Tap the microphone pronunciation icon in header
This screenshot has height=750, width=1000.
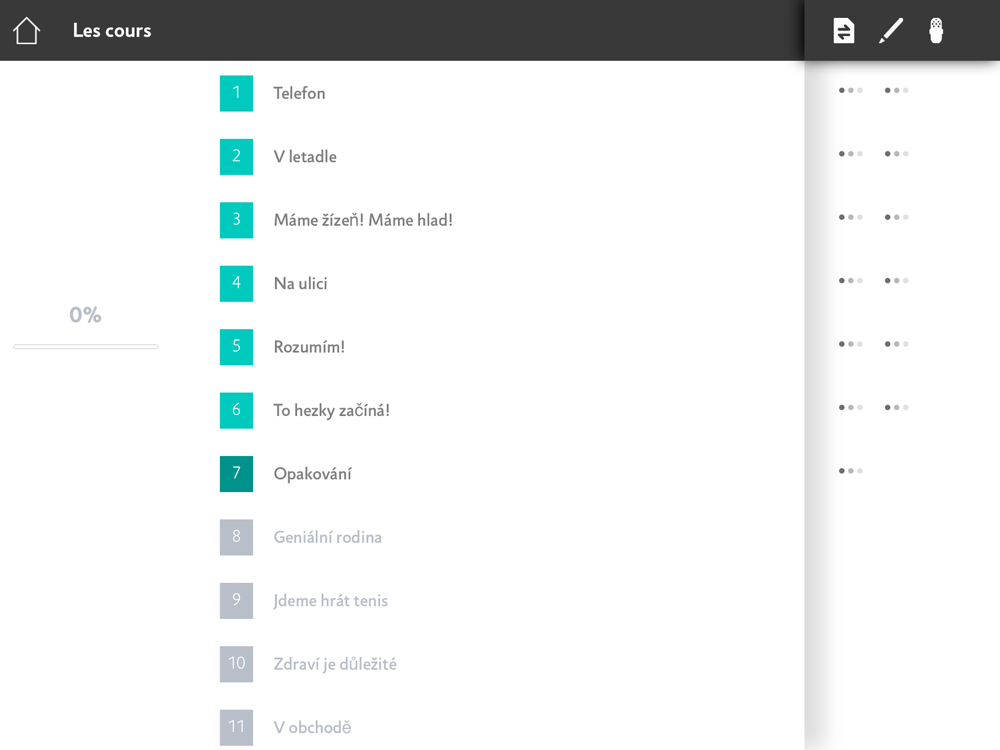pos(936,31)
